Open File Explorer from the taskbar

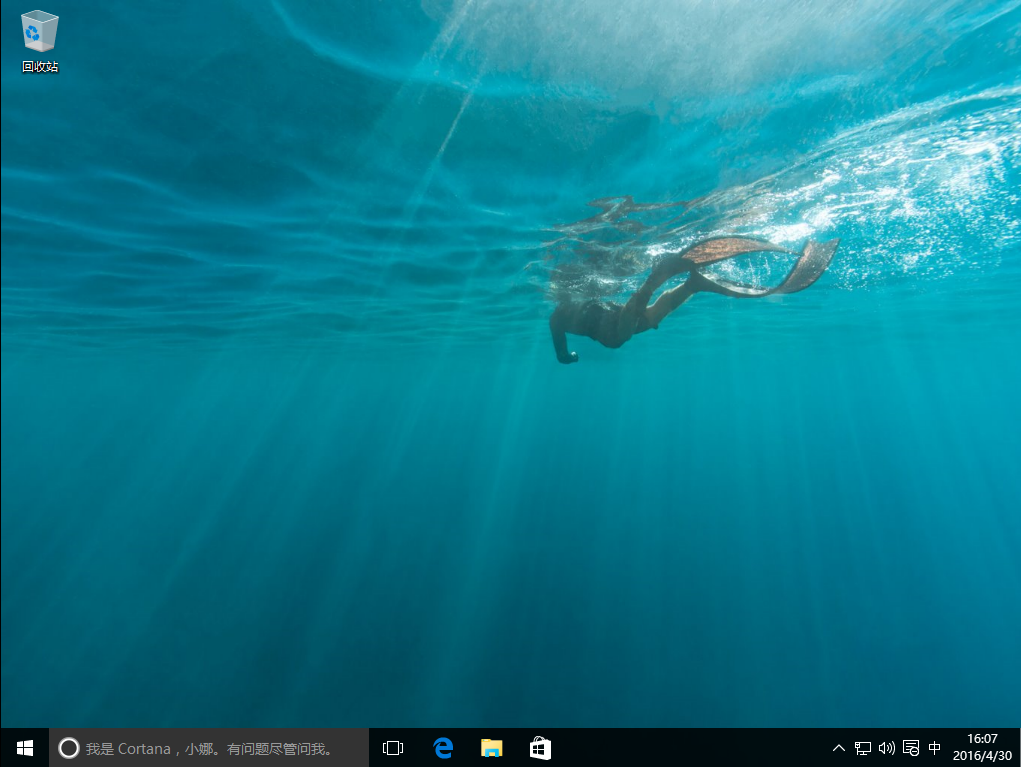point(492,748)
